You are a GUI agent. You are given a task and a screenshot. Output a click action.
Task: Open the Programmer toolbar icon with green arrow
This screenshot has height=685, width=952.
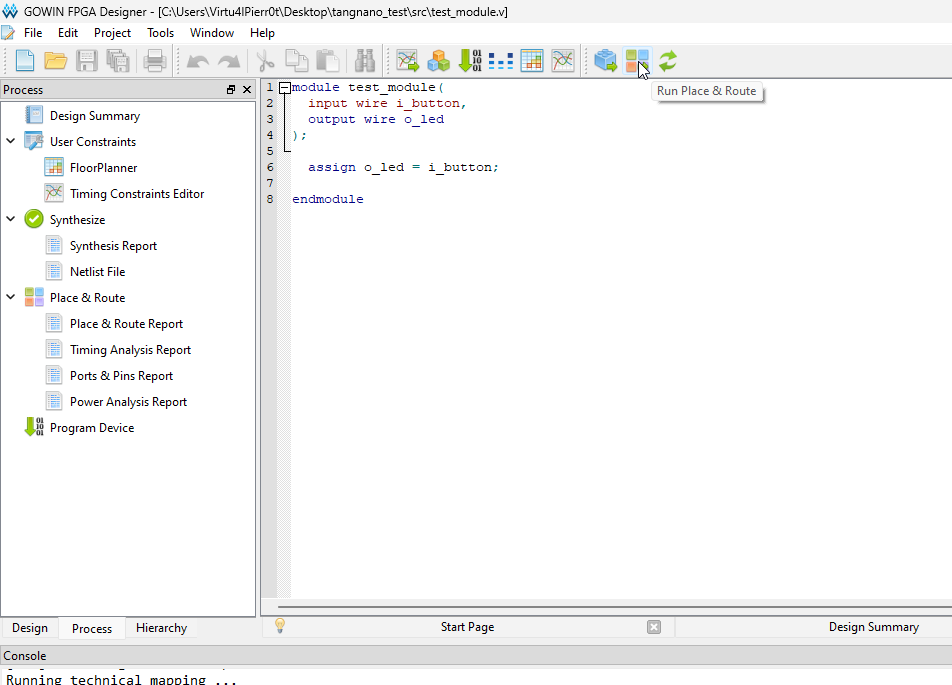coord(470,61)
